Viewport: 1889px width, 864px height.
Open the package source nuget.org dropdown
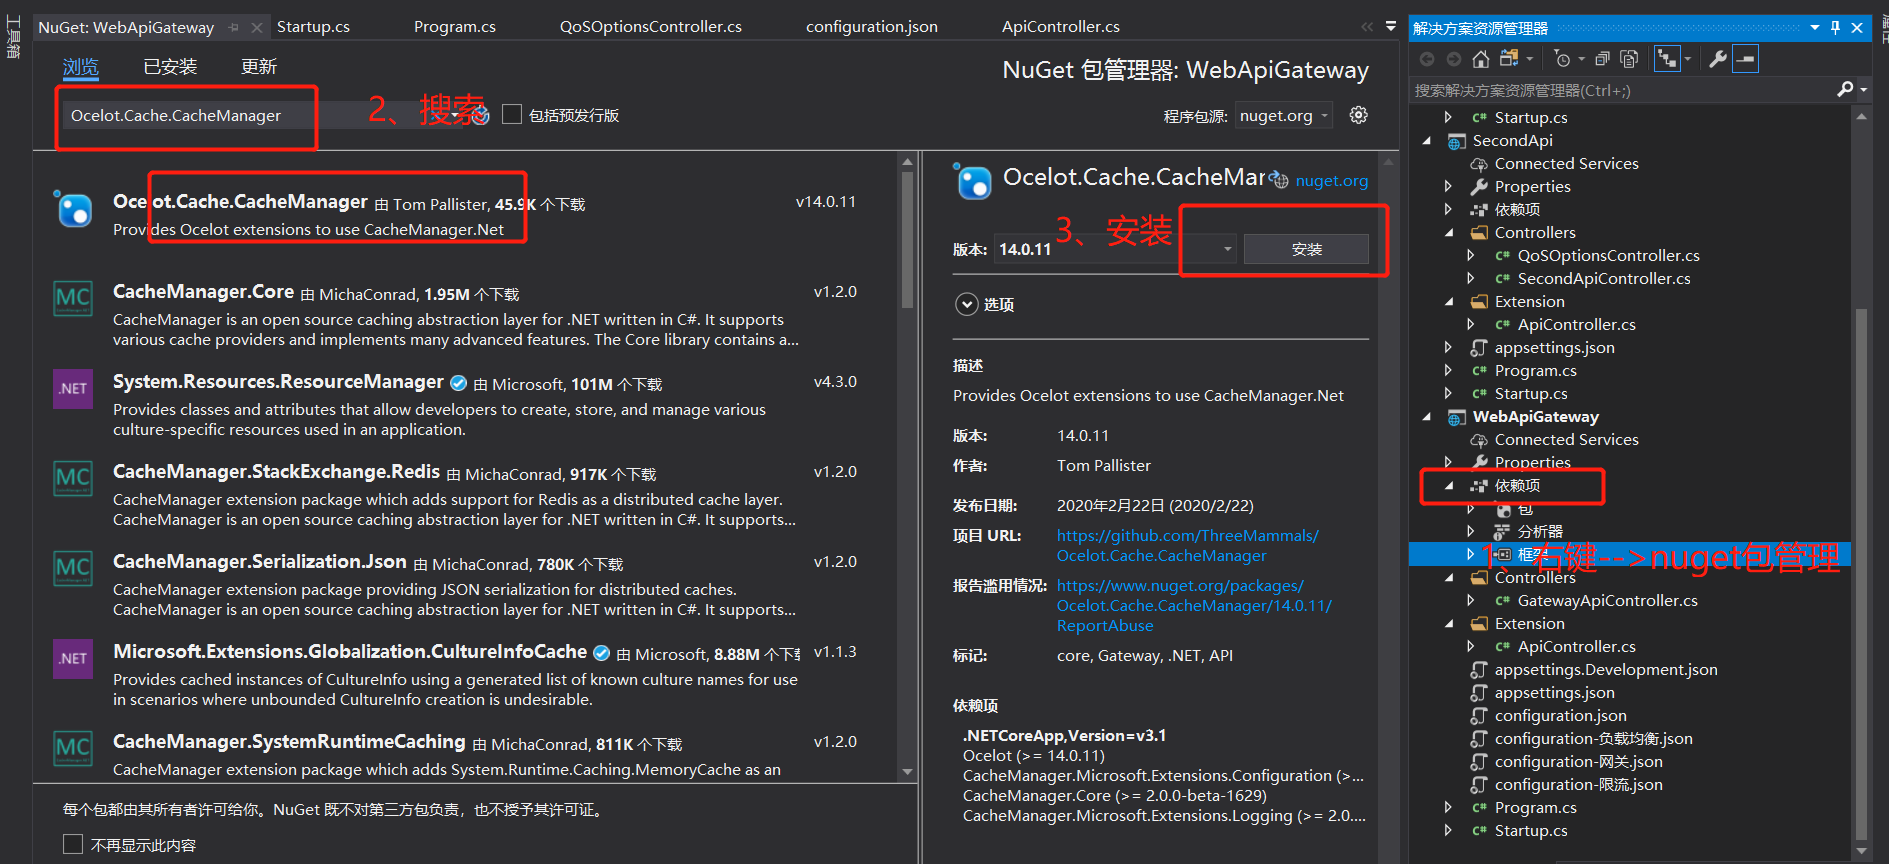(1284, 116)
